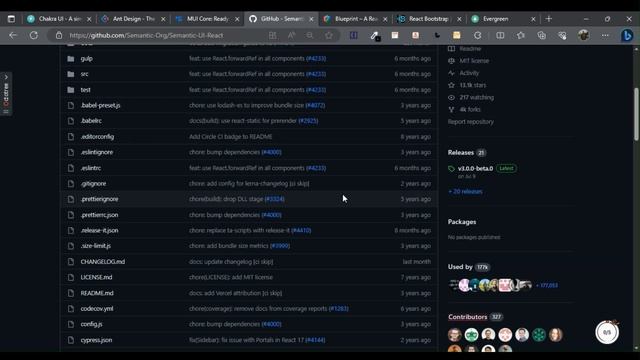Screen dimensions: 640x360
Task: Click file icon beside CHANGELOG.md
Action: [71, 262]
